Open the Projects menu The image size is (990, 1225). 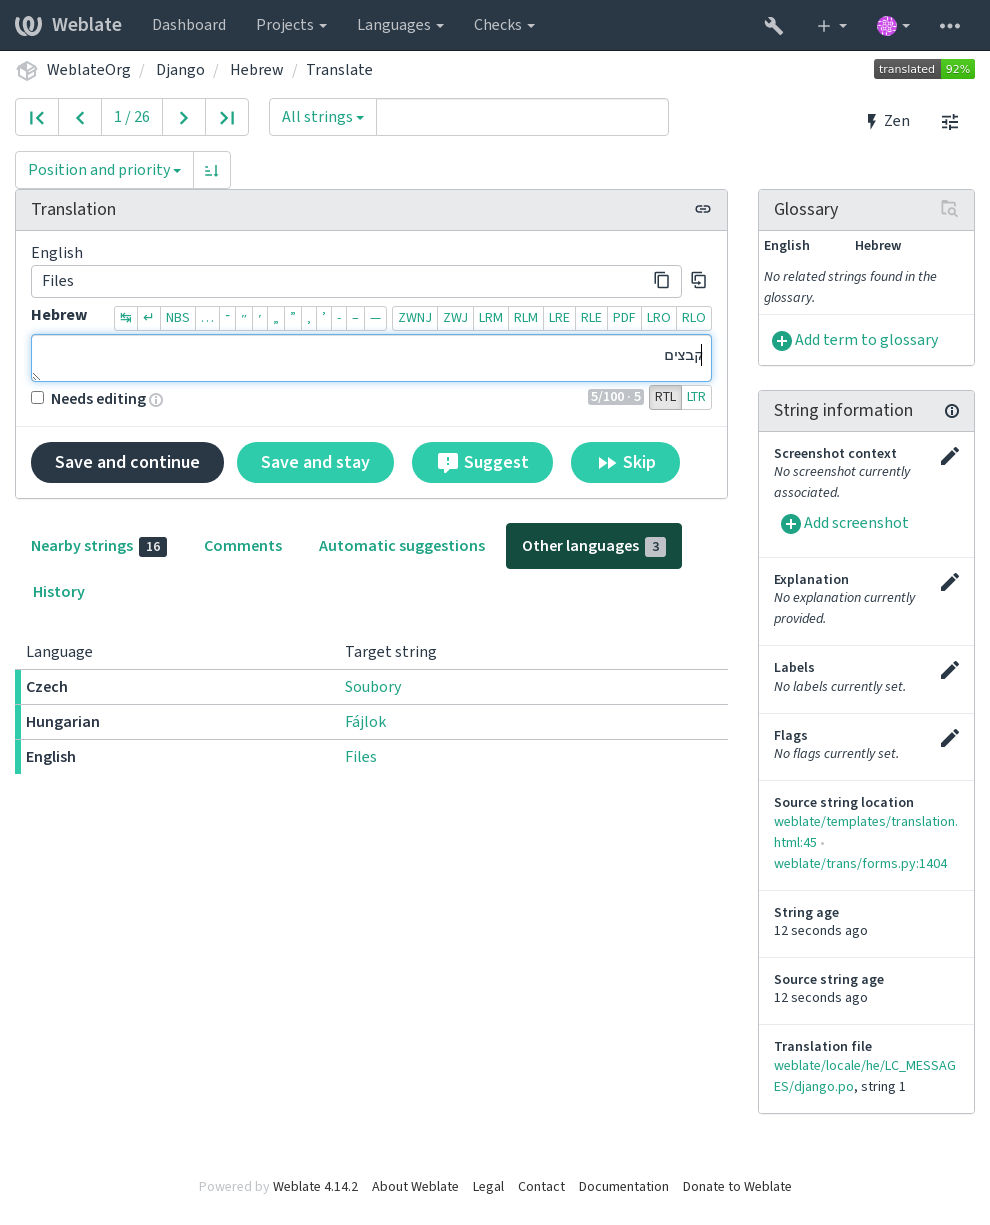tap(291, 25)
